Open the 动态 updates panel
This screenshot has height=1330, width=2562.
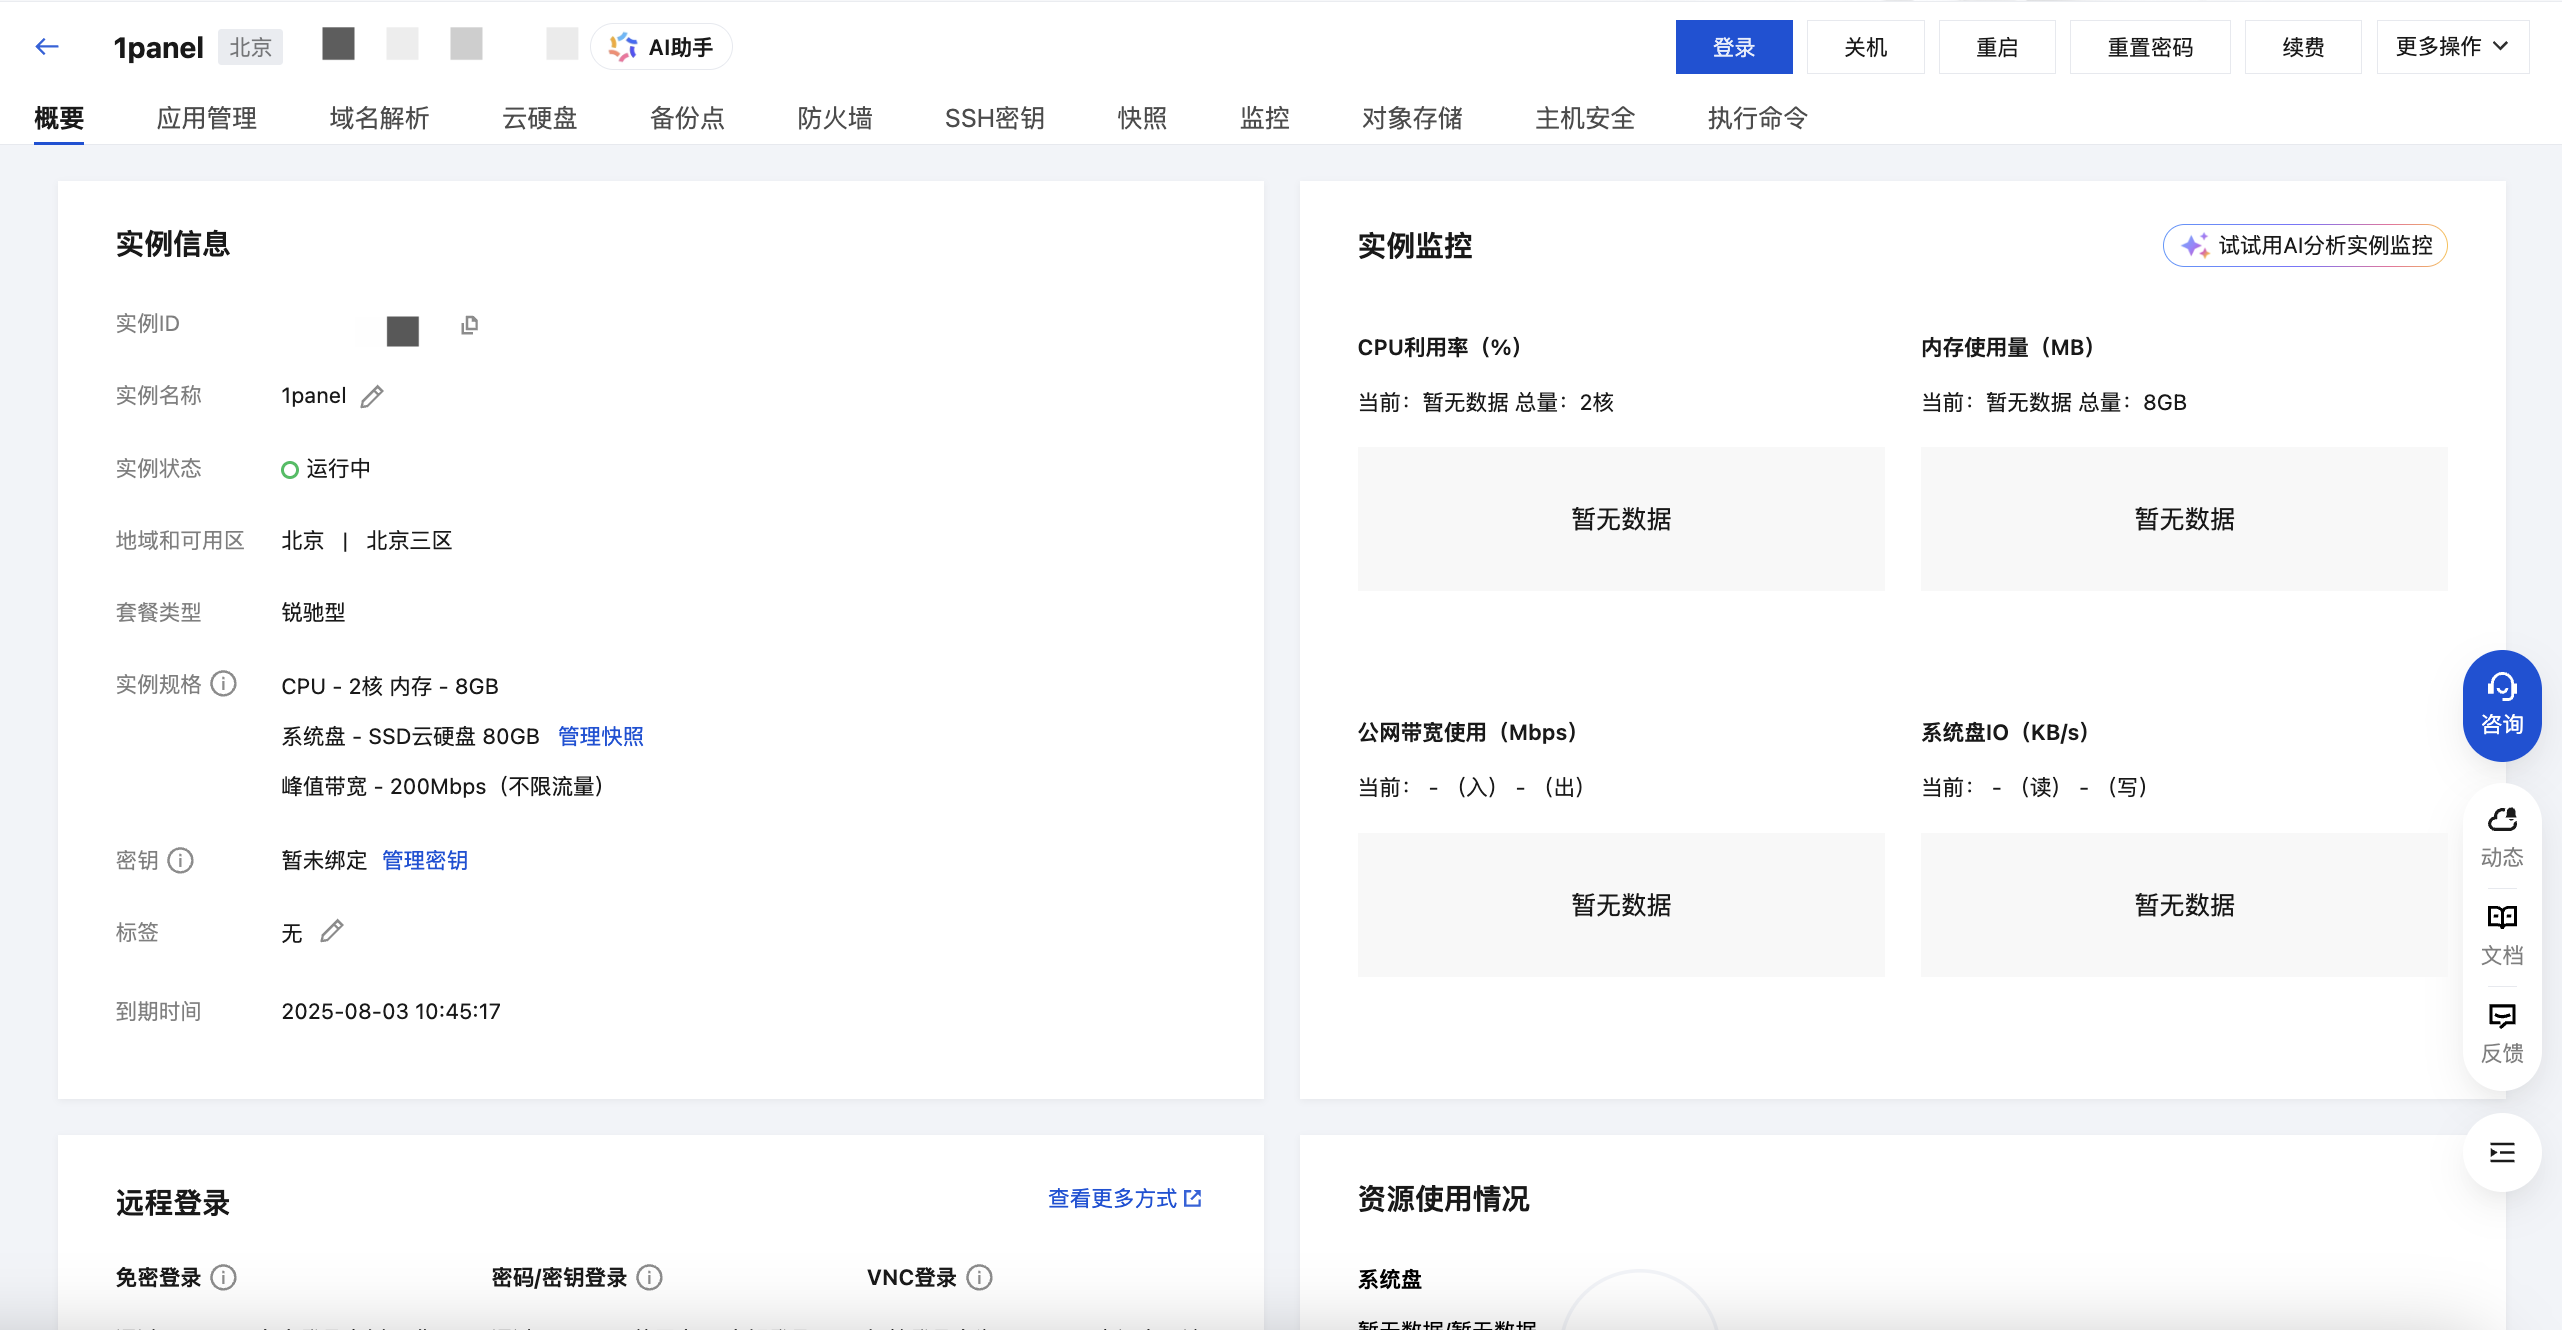coord(2502,838)
